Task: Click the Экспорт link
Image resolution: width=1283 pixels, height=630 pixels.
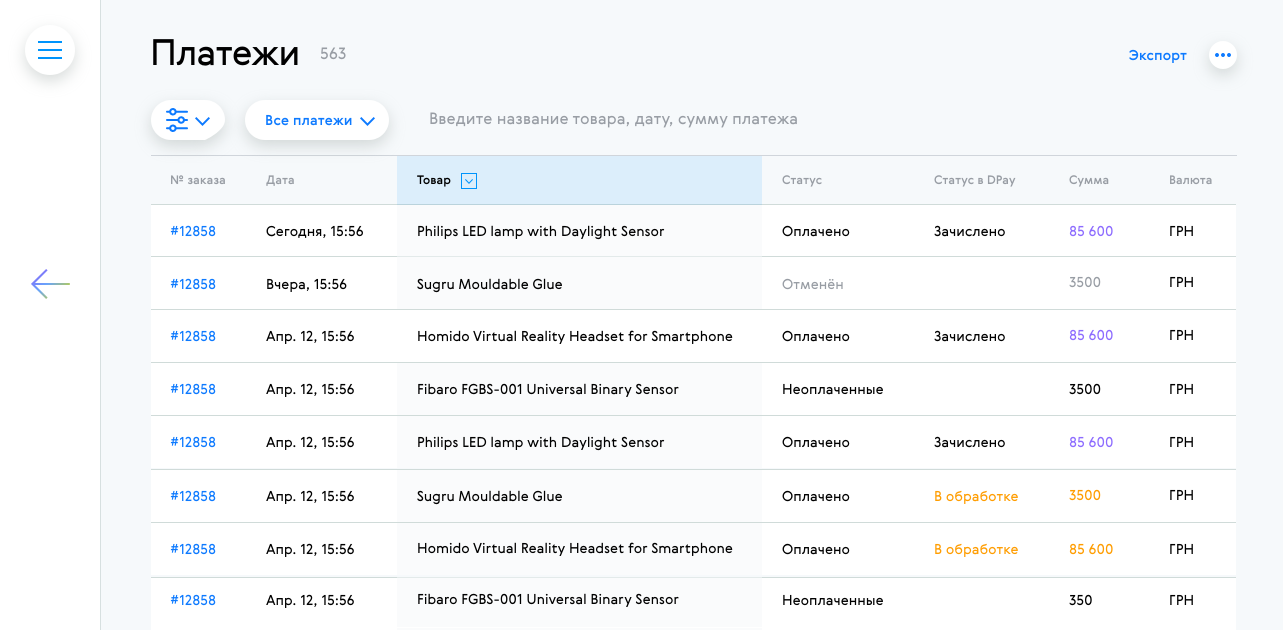Action: pyautogui.click(x=1157, y=56)
